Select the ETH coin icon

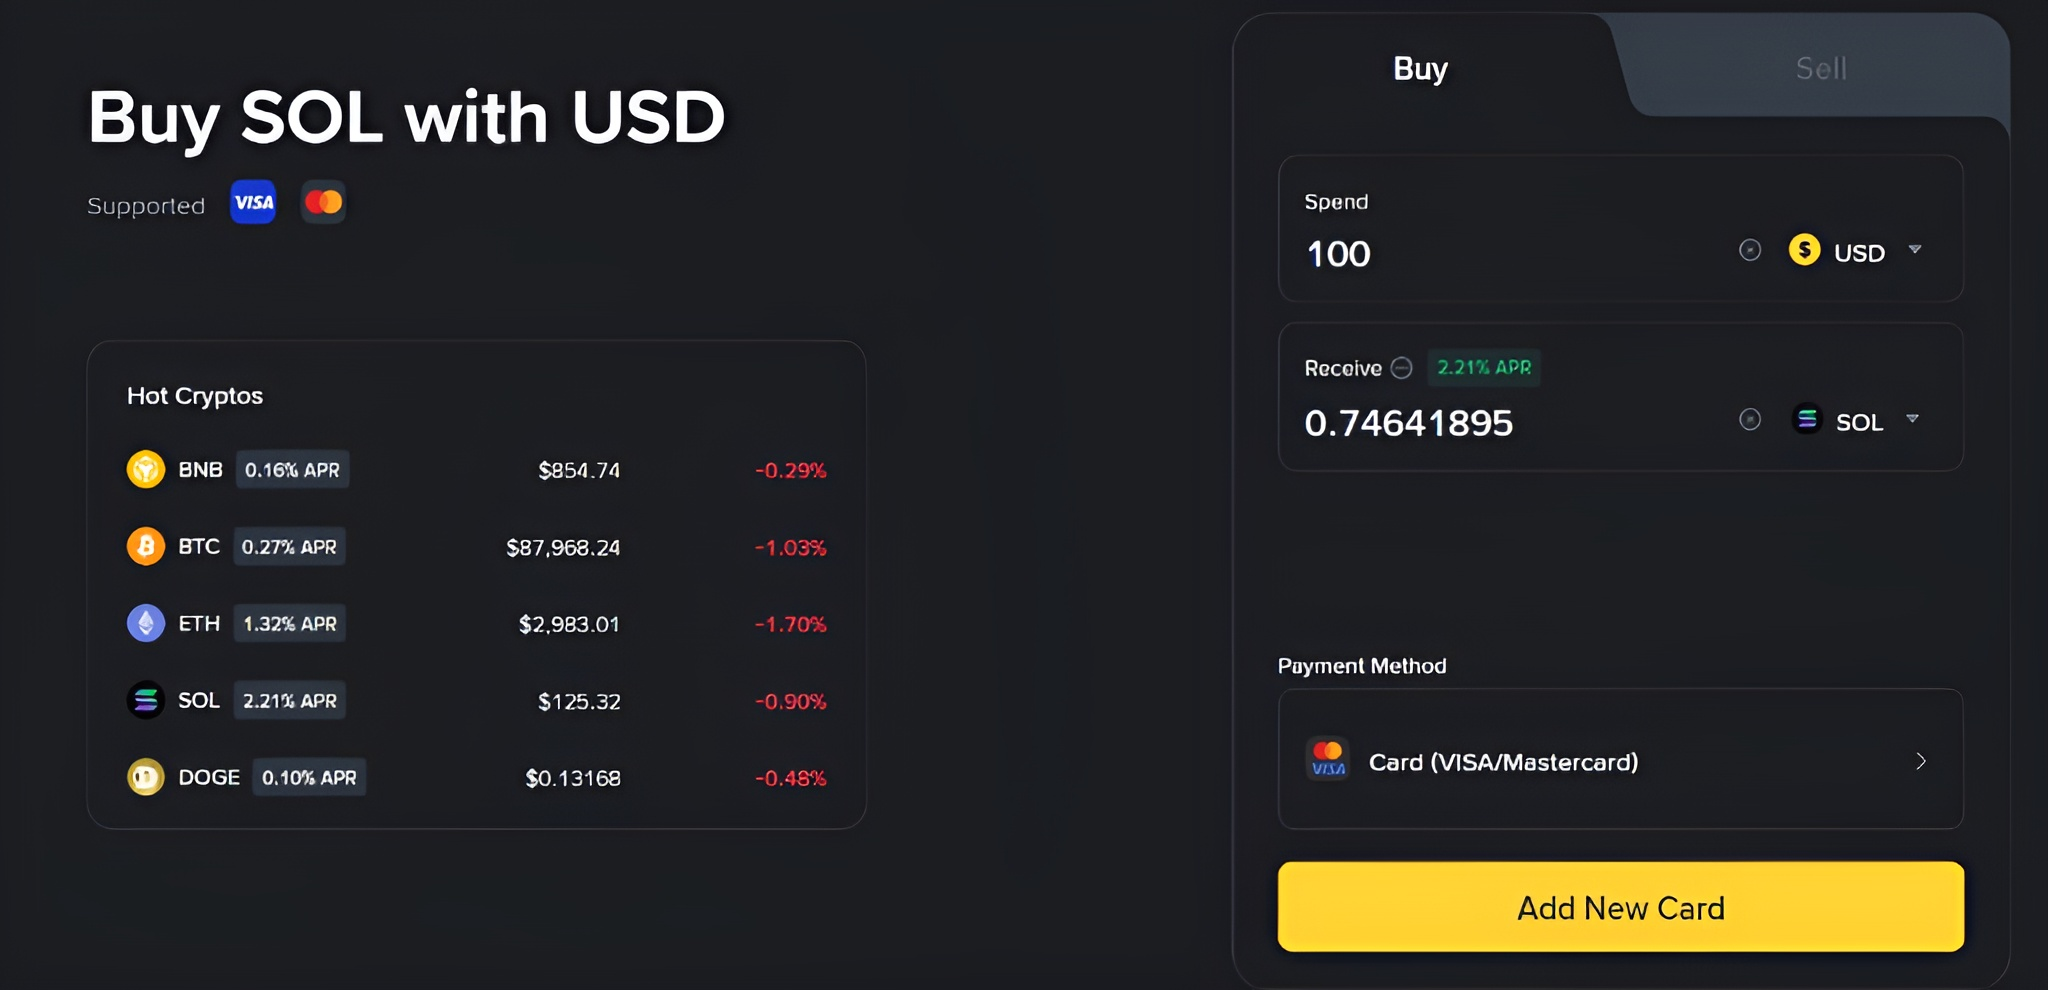coord(146,623)
